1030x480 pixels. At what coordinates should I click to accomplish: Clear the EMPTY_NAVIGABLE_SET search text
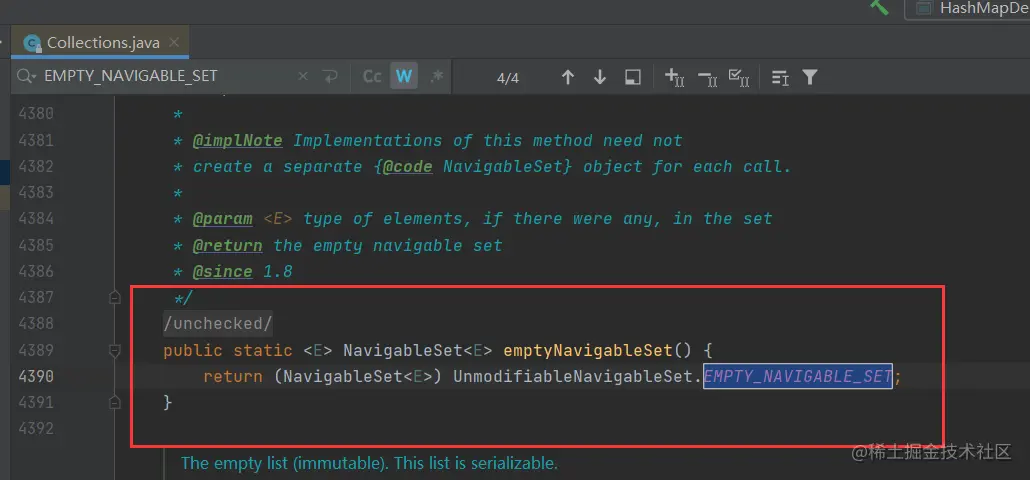[x=303, y=76]
